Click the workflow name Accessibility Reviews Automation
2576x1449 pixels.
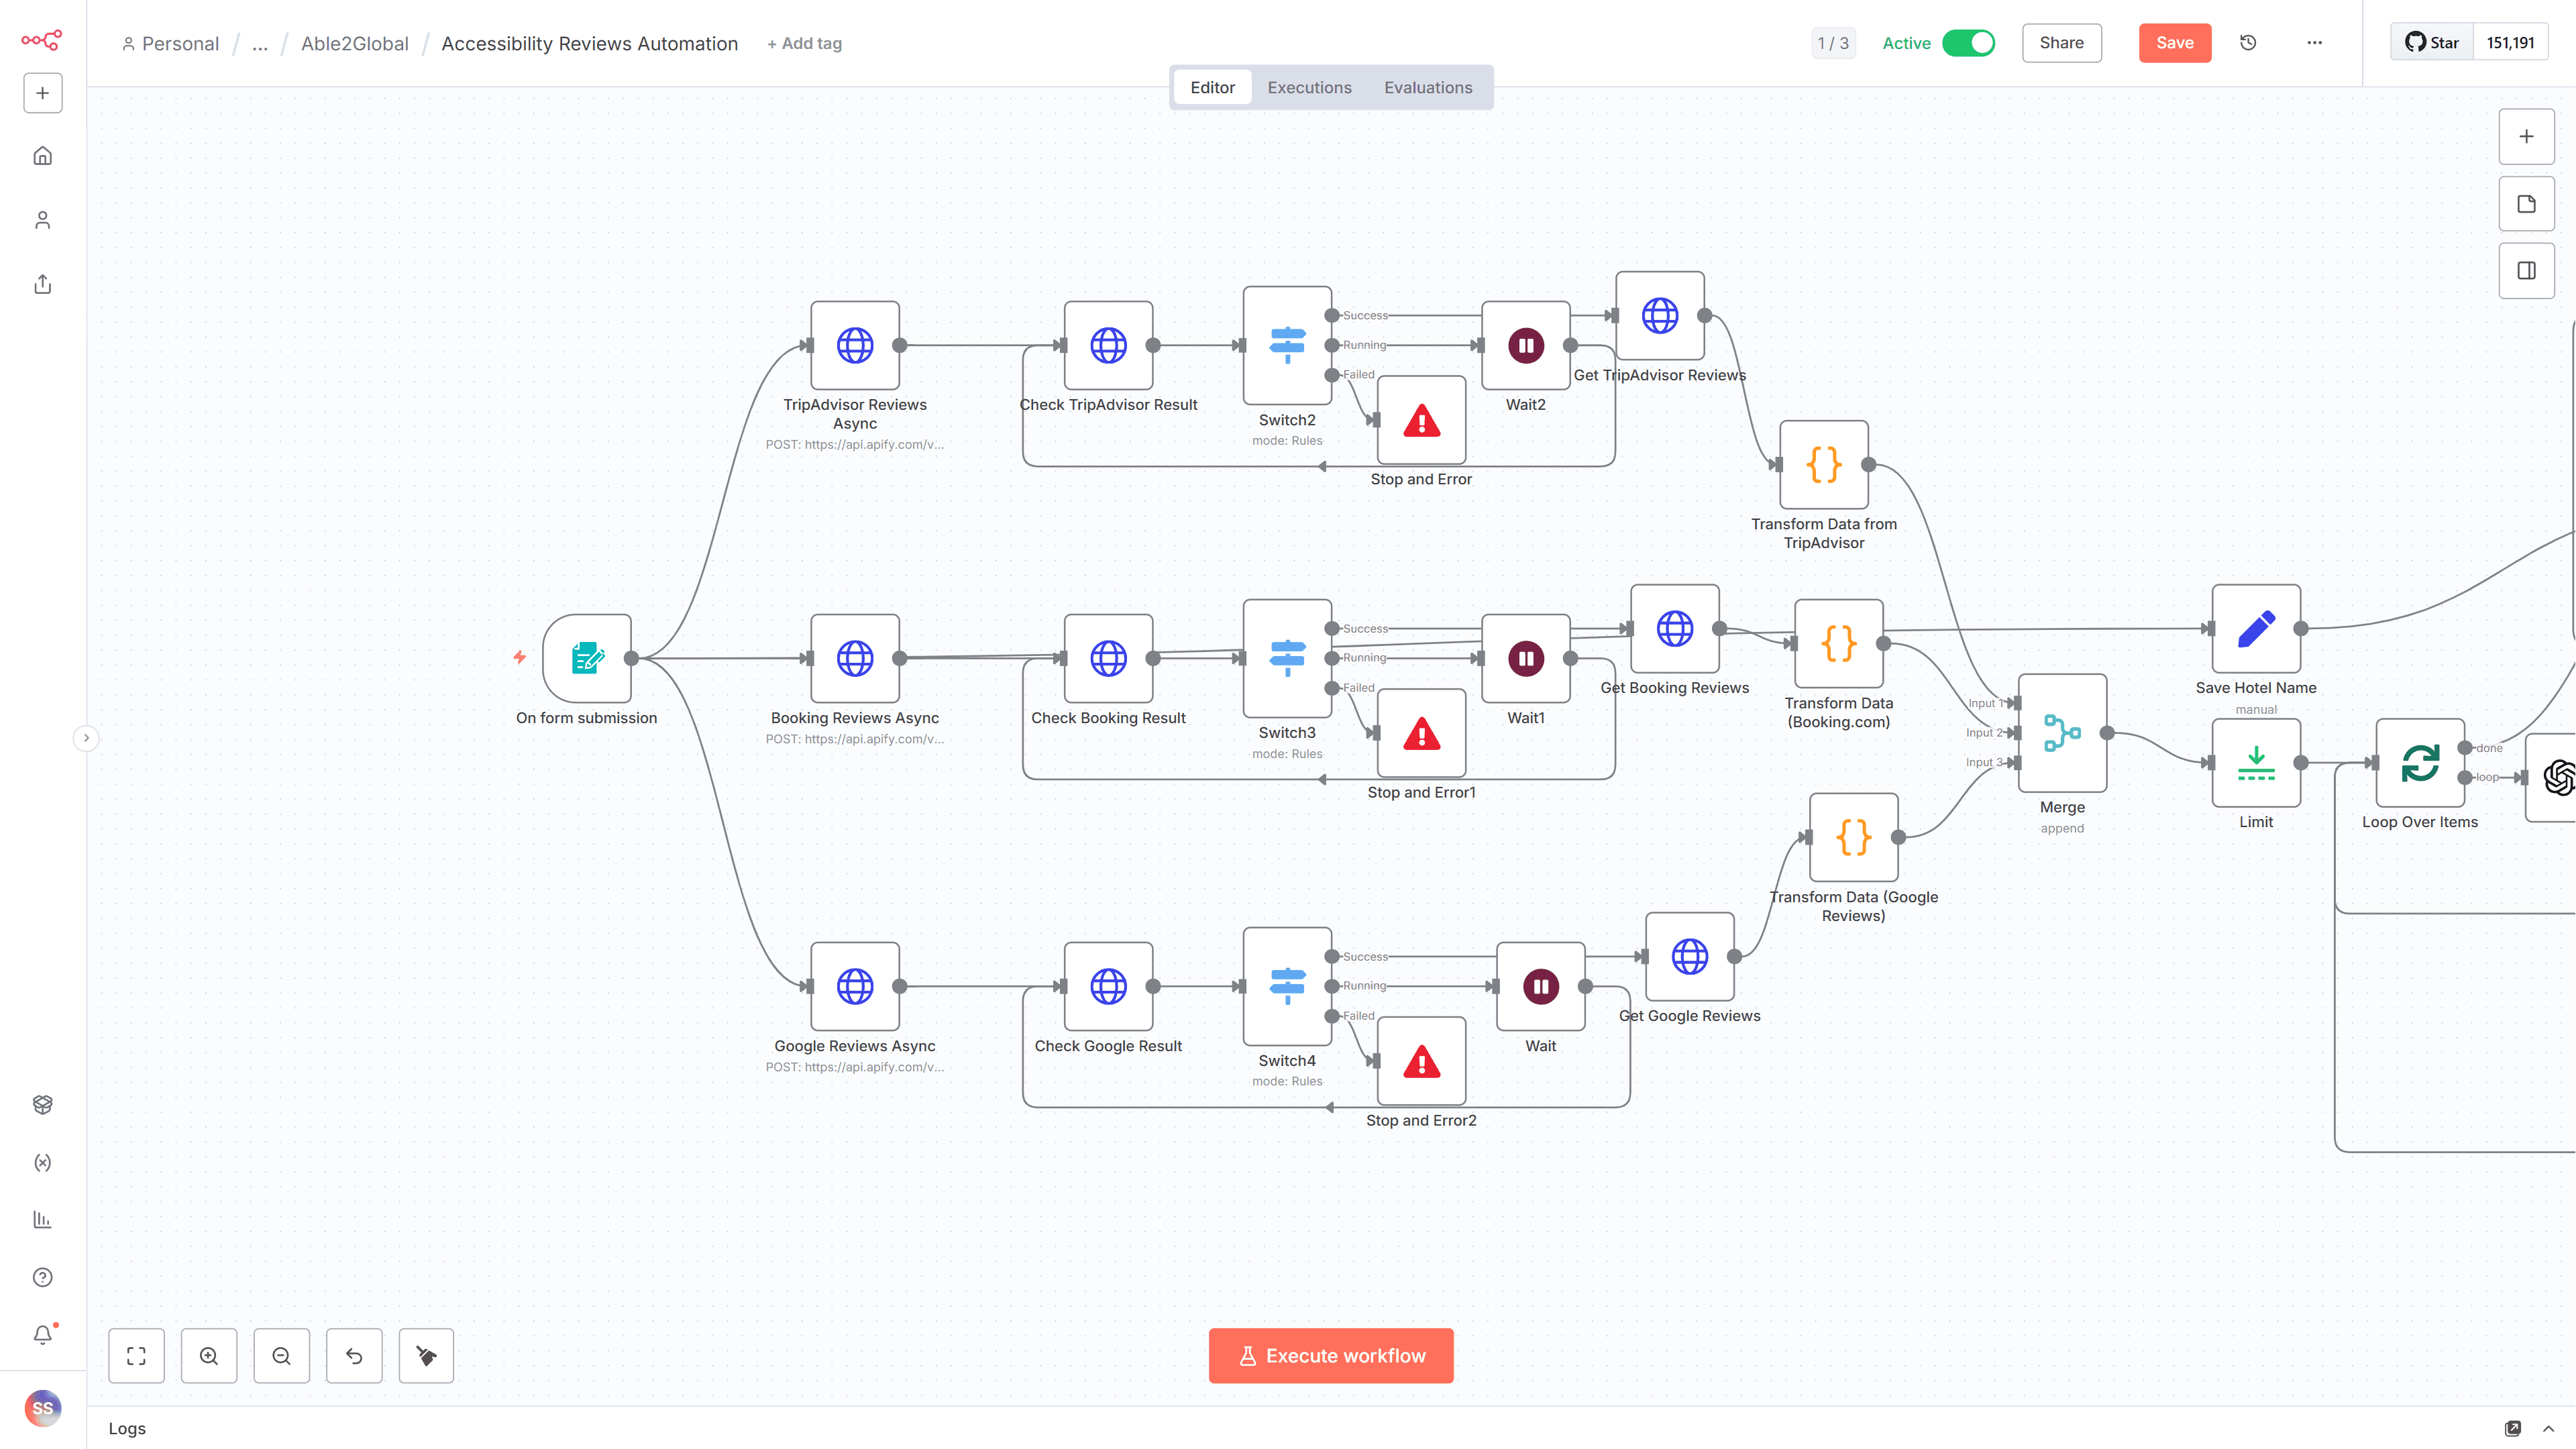point(590,44)
